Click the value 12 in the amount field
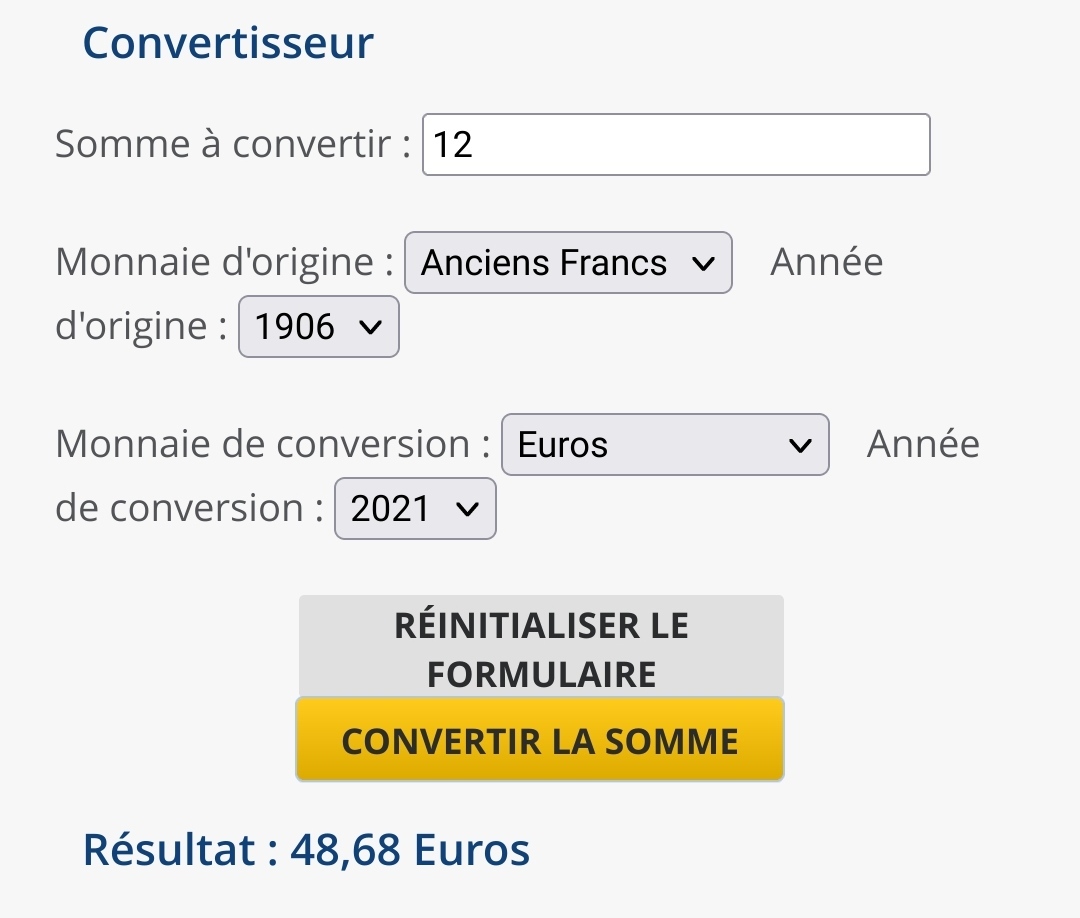Image resolution: width=1080 pixels, height=918 pixels. point(453,146)
